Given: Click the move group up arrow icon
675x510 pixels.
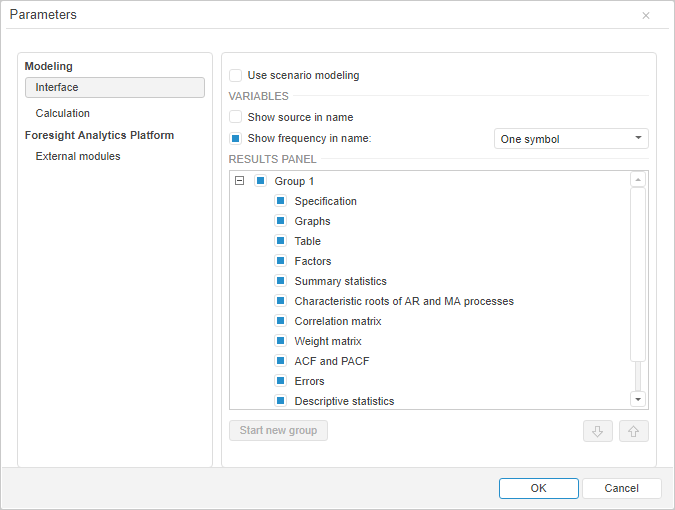Looking at the screenshot, I should coord(634,431).
